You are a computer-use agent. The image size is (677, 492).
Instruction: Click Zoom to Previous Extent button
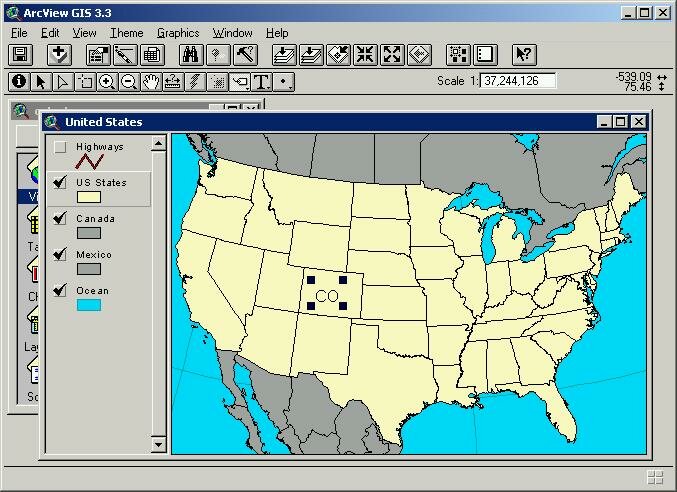[x=419, y=55]
